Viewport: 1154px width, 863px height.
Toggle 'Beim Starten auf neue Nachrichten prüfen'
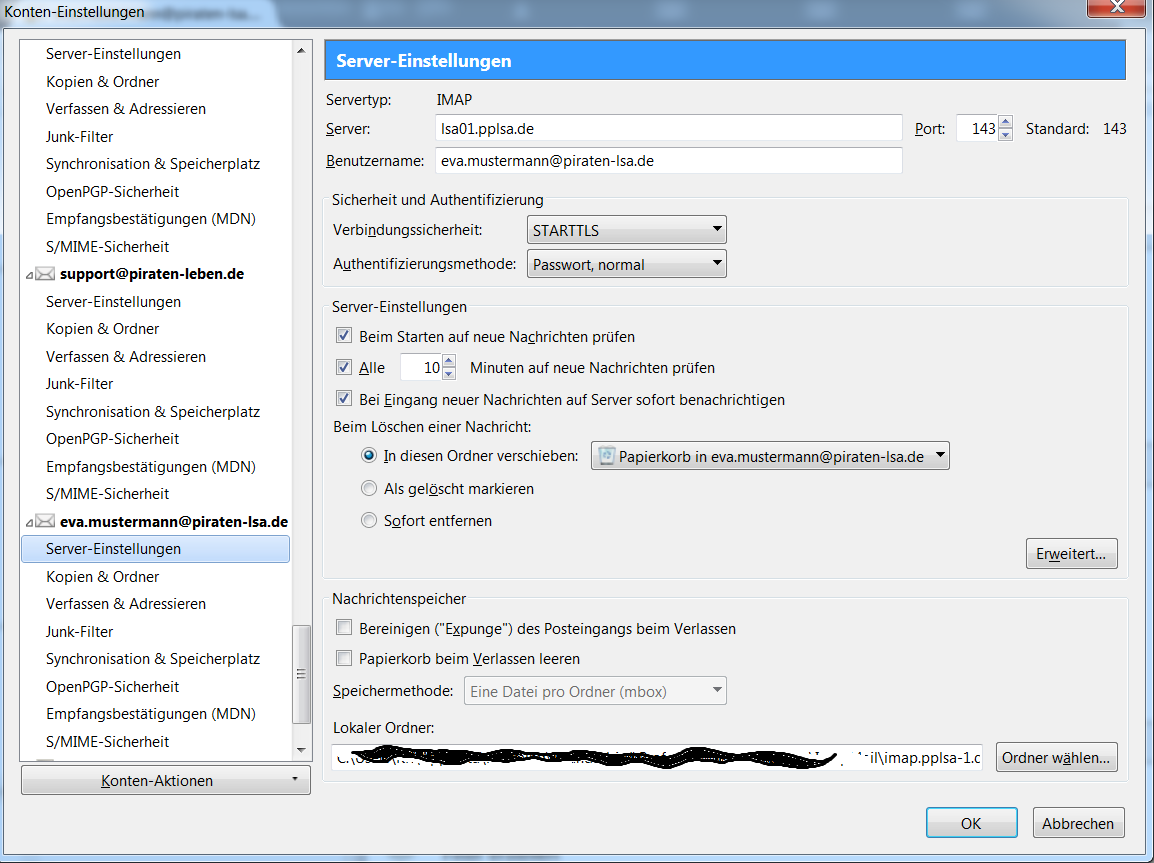point(344,337)
